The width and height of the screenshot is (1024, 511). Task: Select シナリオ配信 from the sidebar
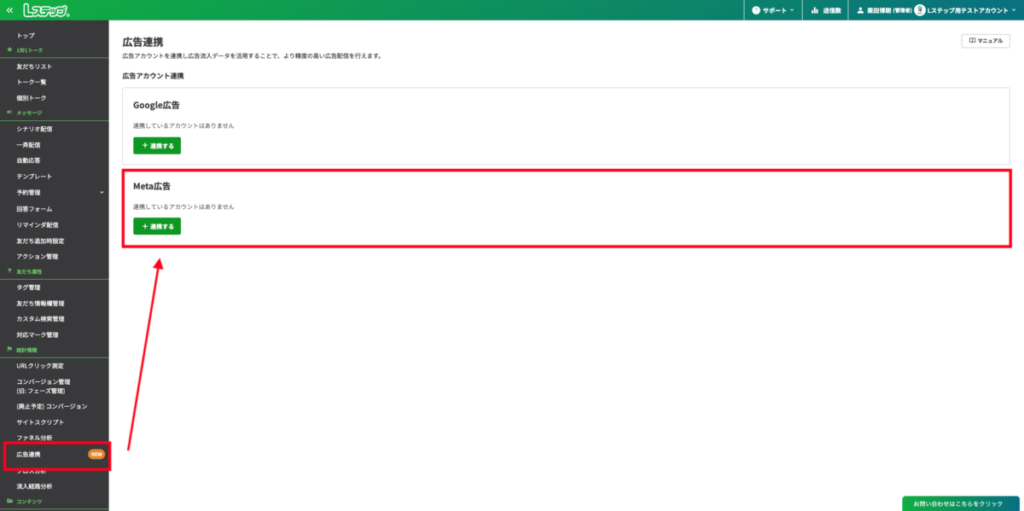coord(36,129)
